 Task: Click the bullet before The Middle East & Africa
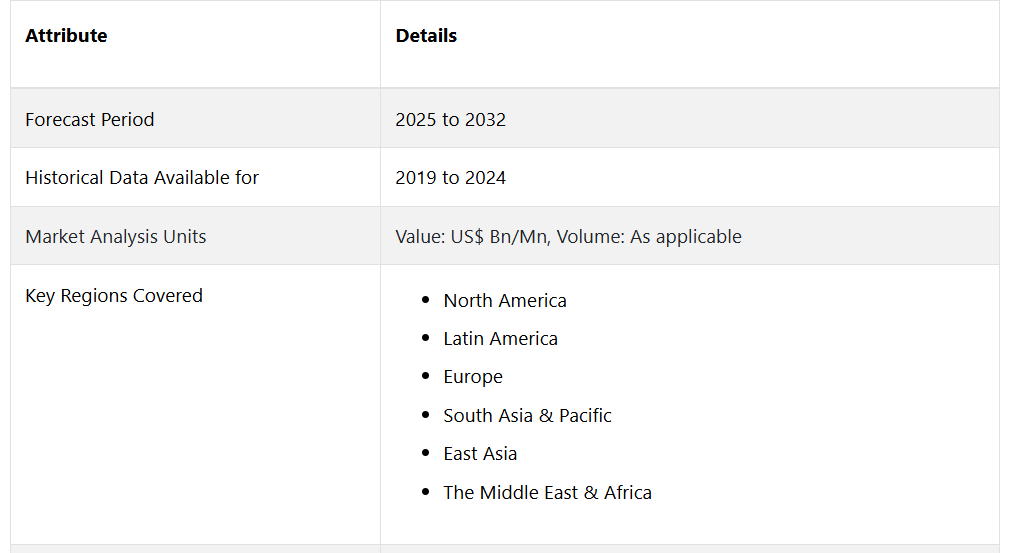coord(425,493)
